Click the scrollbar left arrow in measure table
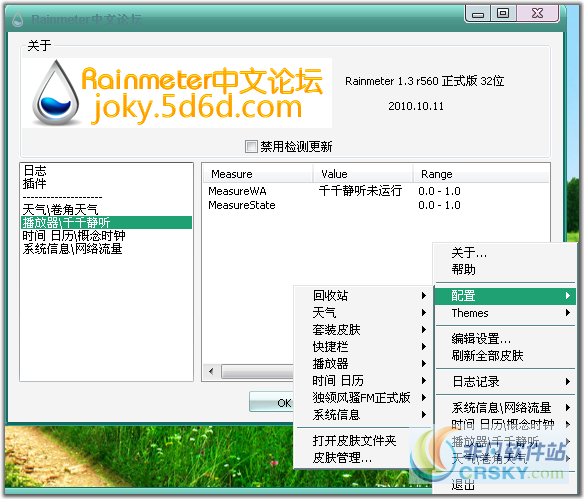 tap(211, 371)
